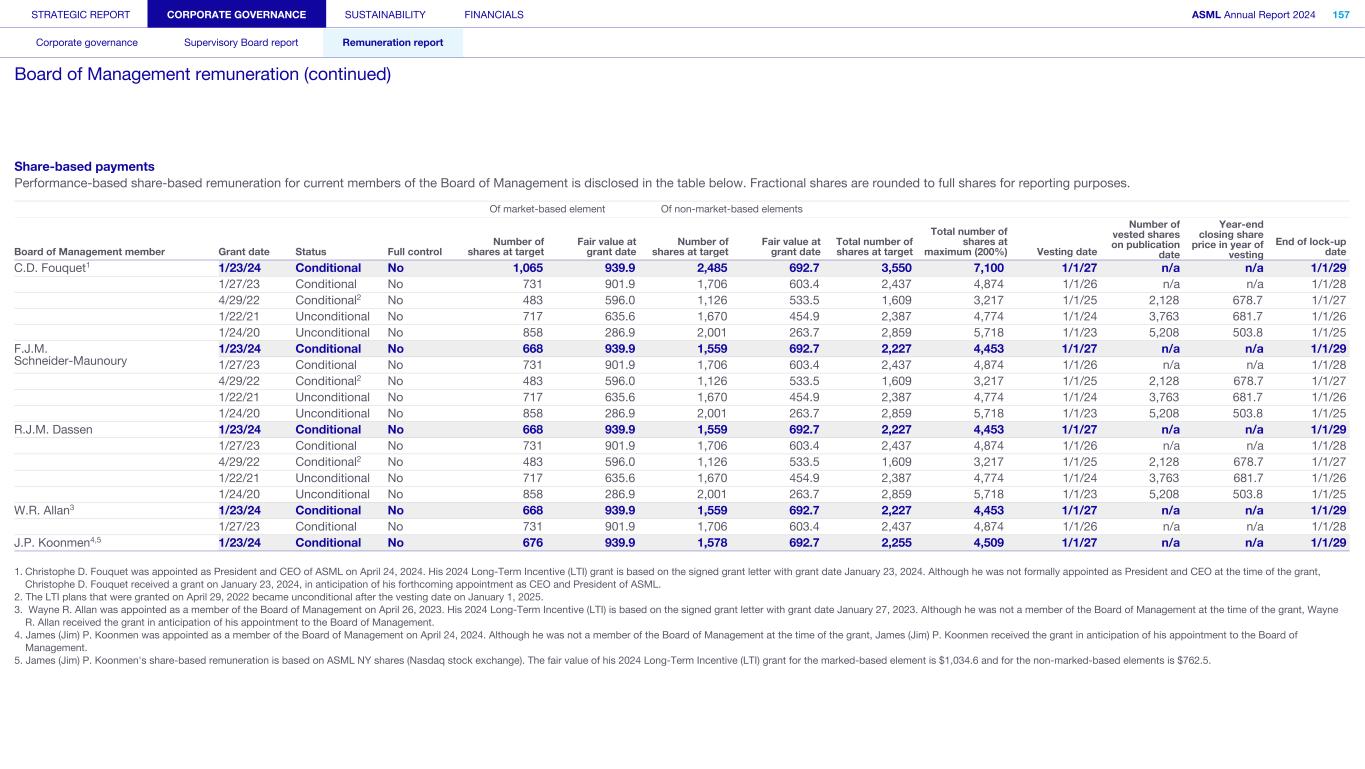Go to the Financials tab
1365x769 pixels.
(493, 14)
